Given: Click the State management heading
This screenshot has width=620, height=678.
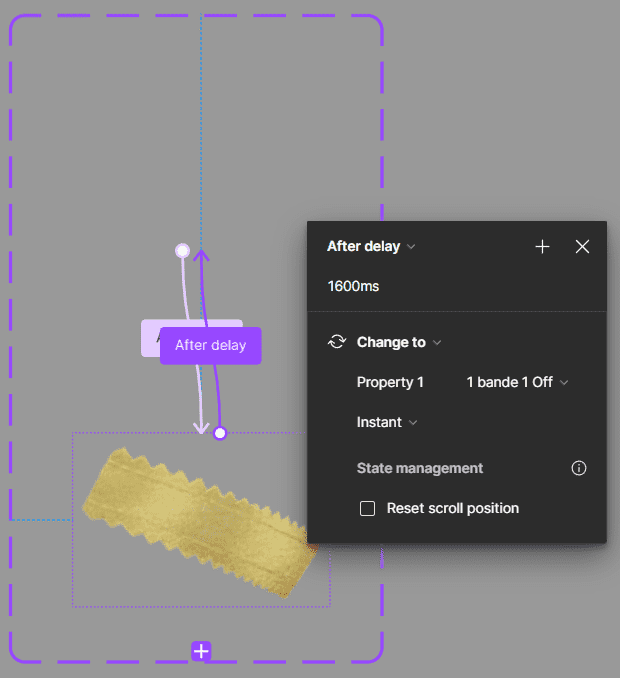Looking at the screenshot, I should click(420, 468).
